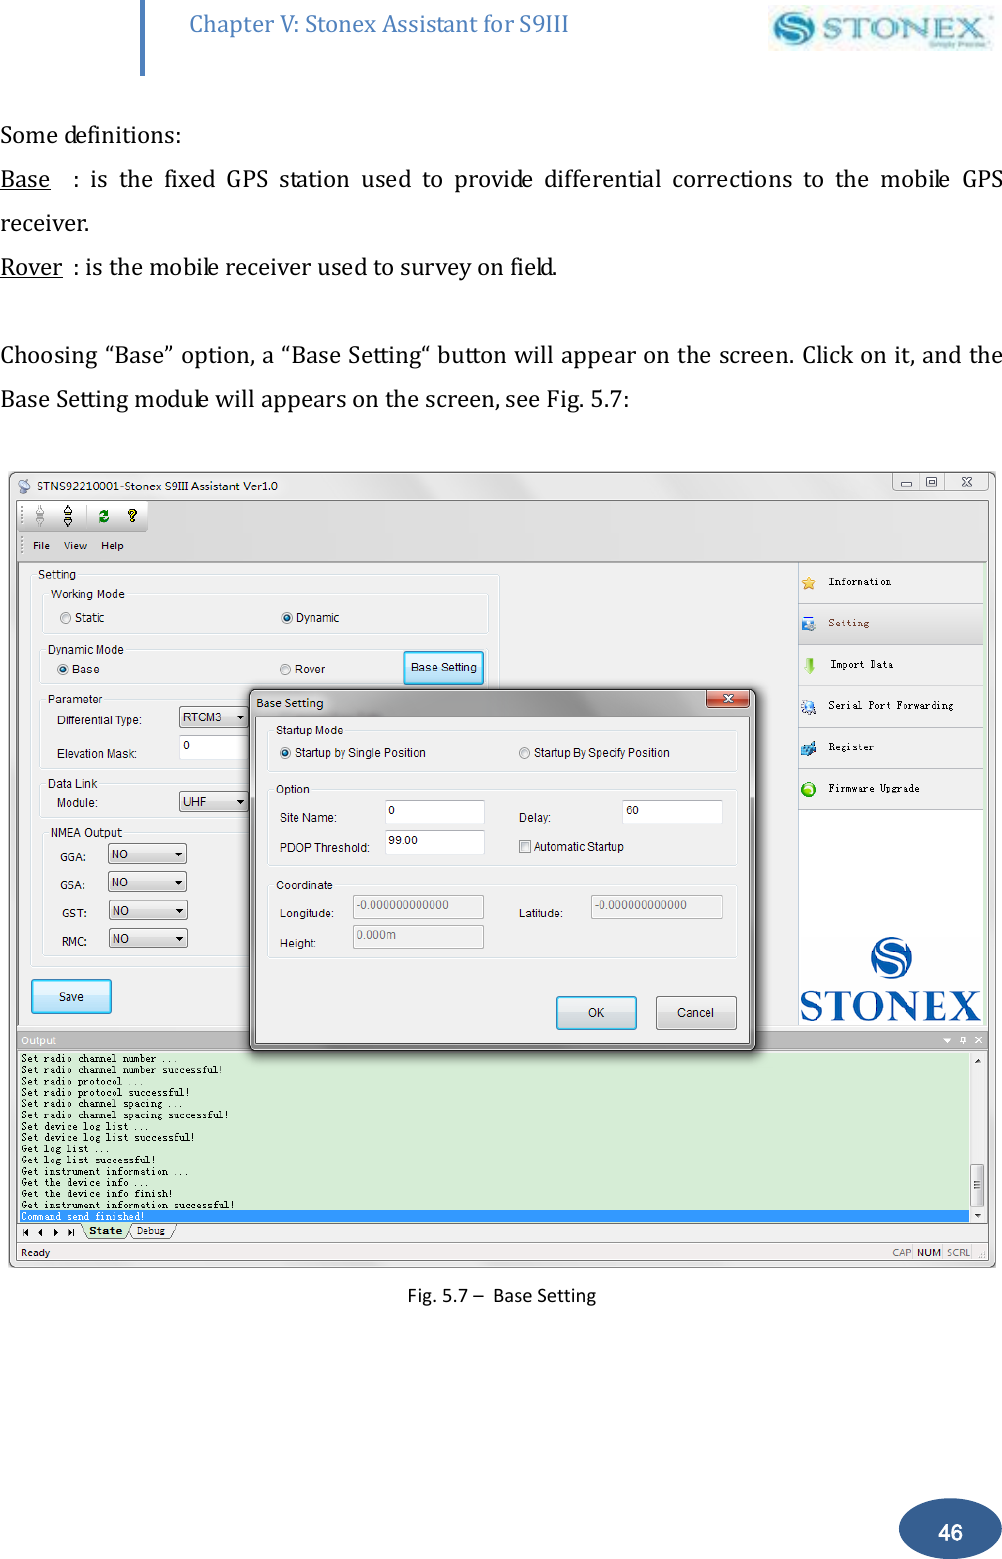Viewport: 1002px width, 1559px height.
Task: Click the Output scrollbar down arrow
Action: point(977,1216)
